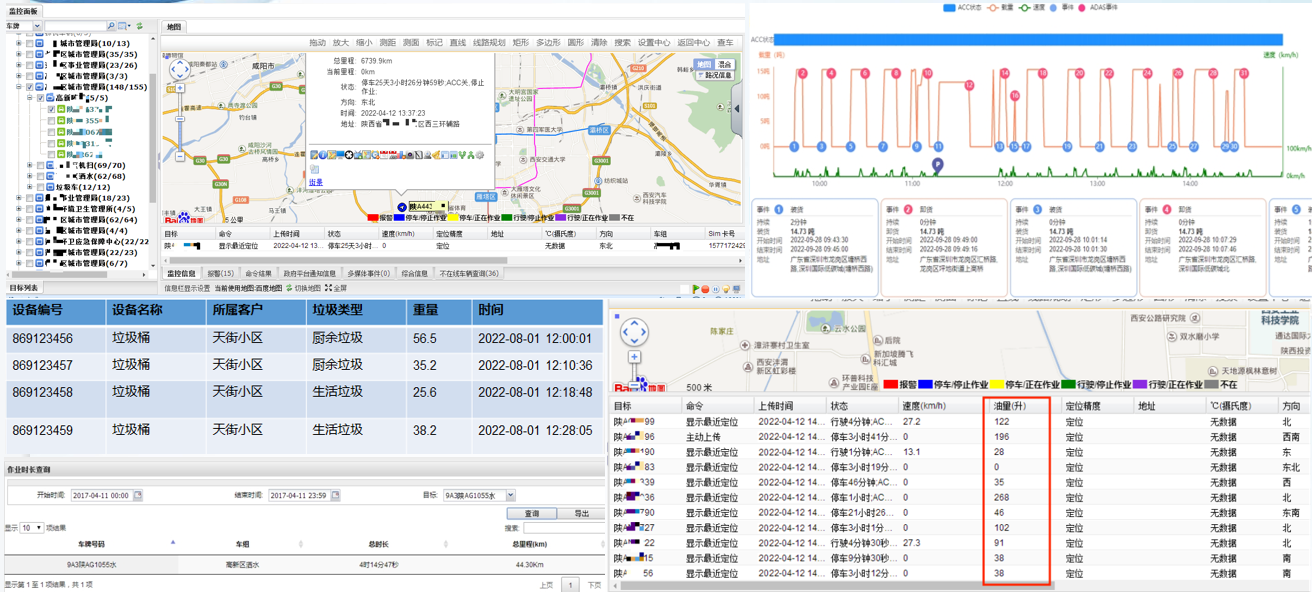This screenshot has height=592, width=1312.
Task: Click the 搜索 input field in results
Action: click(x=562, y=528)
